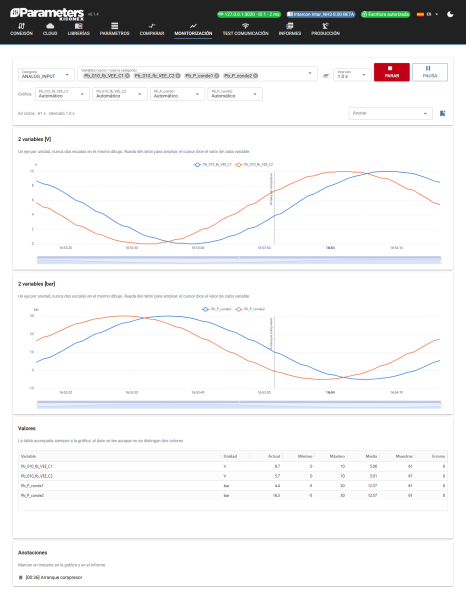Open the Parámetros section
The height and width of the screenshot is (599, 466).
click(x=115, y=29)
